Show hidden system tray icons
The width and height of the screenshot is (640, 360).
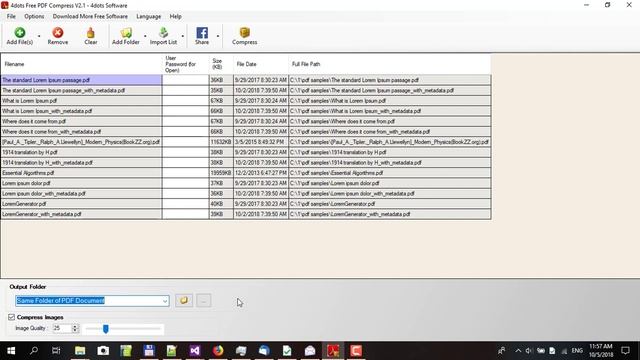pos(518,351)
